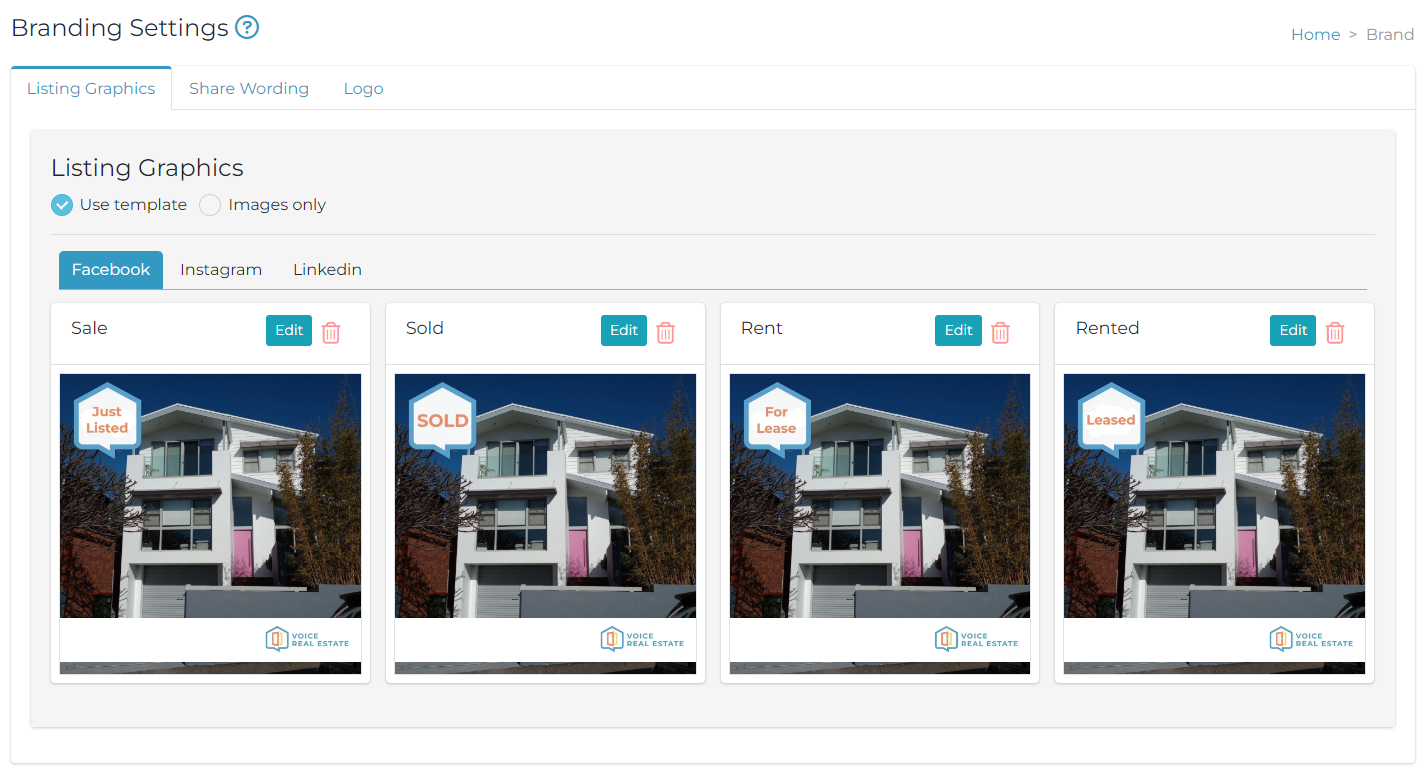Click the Rented card title

click(1107, 328)
